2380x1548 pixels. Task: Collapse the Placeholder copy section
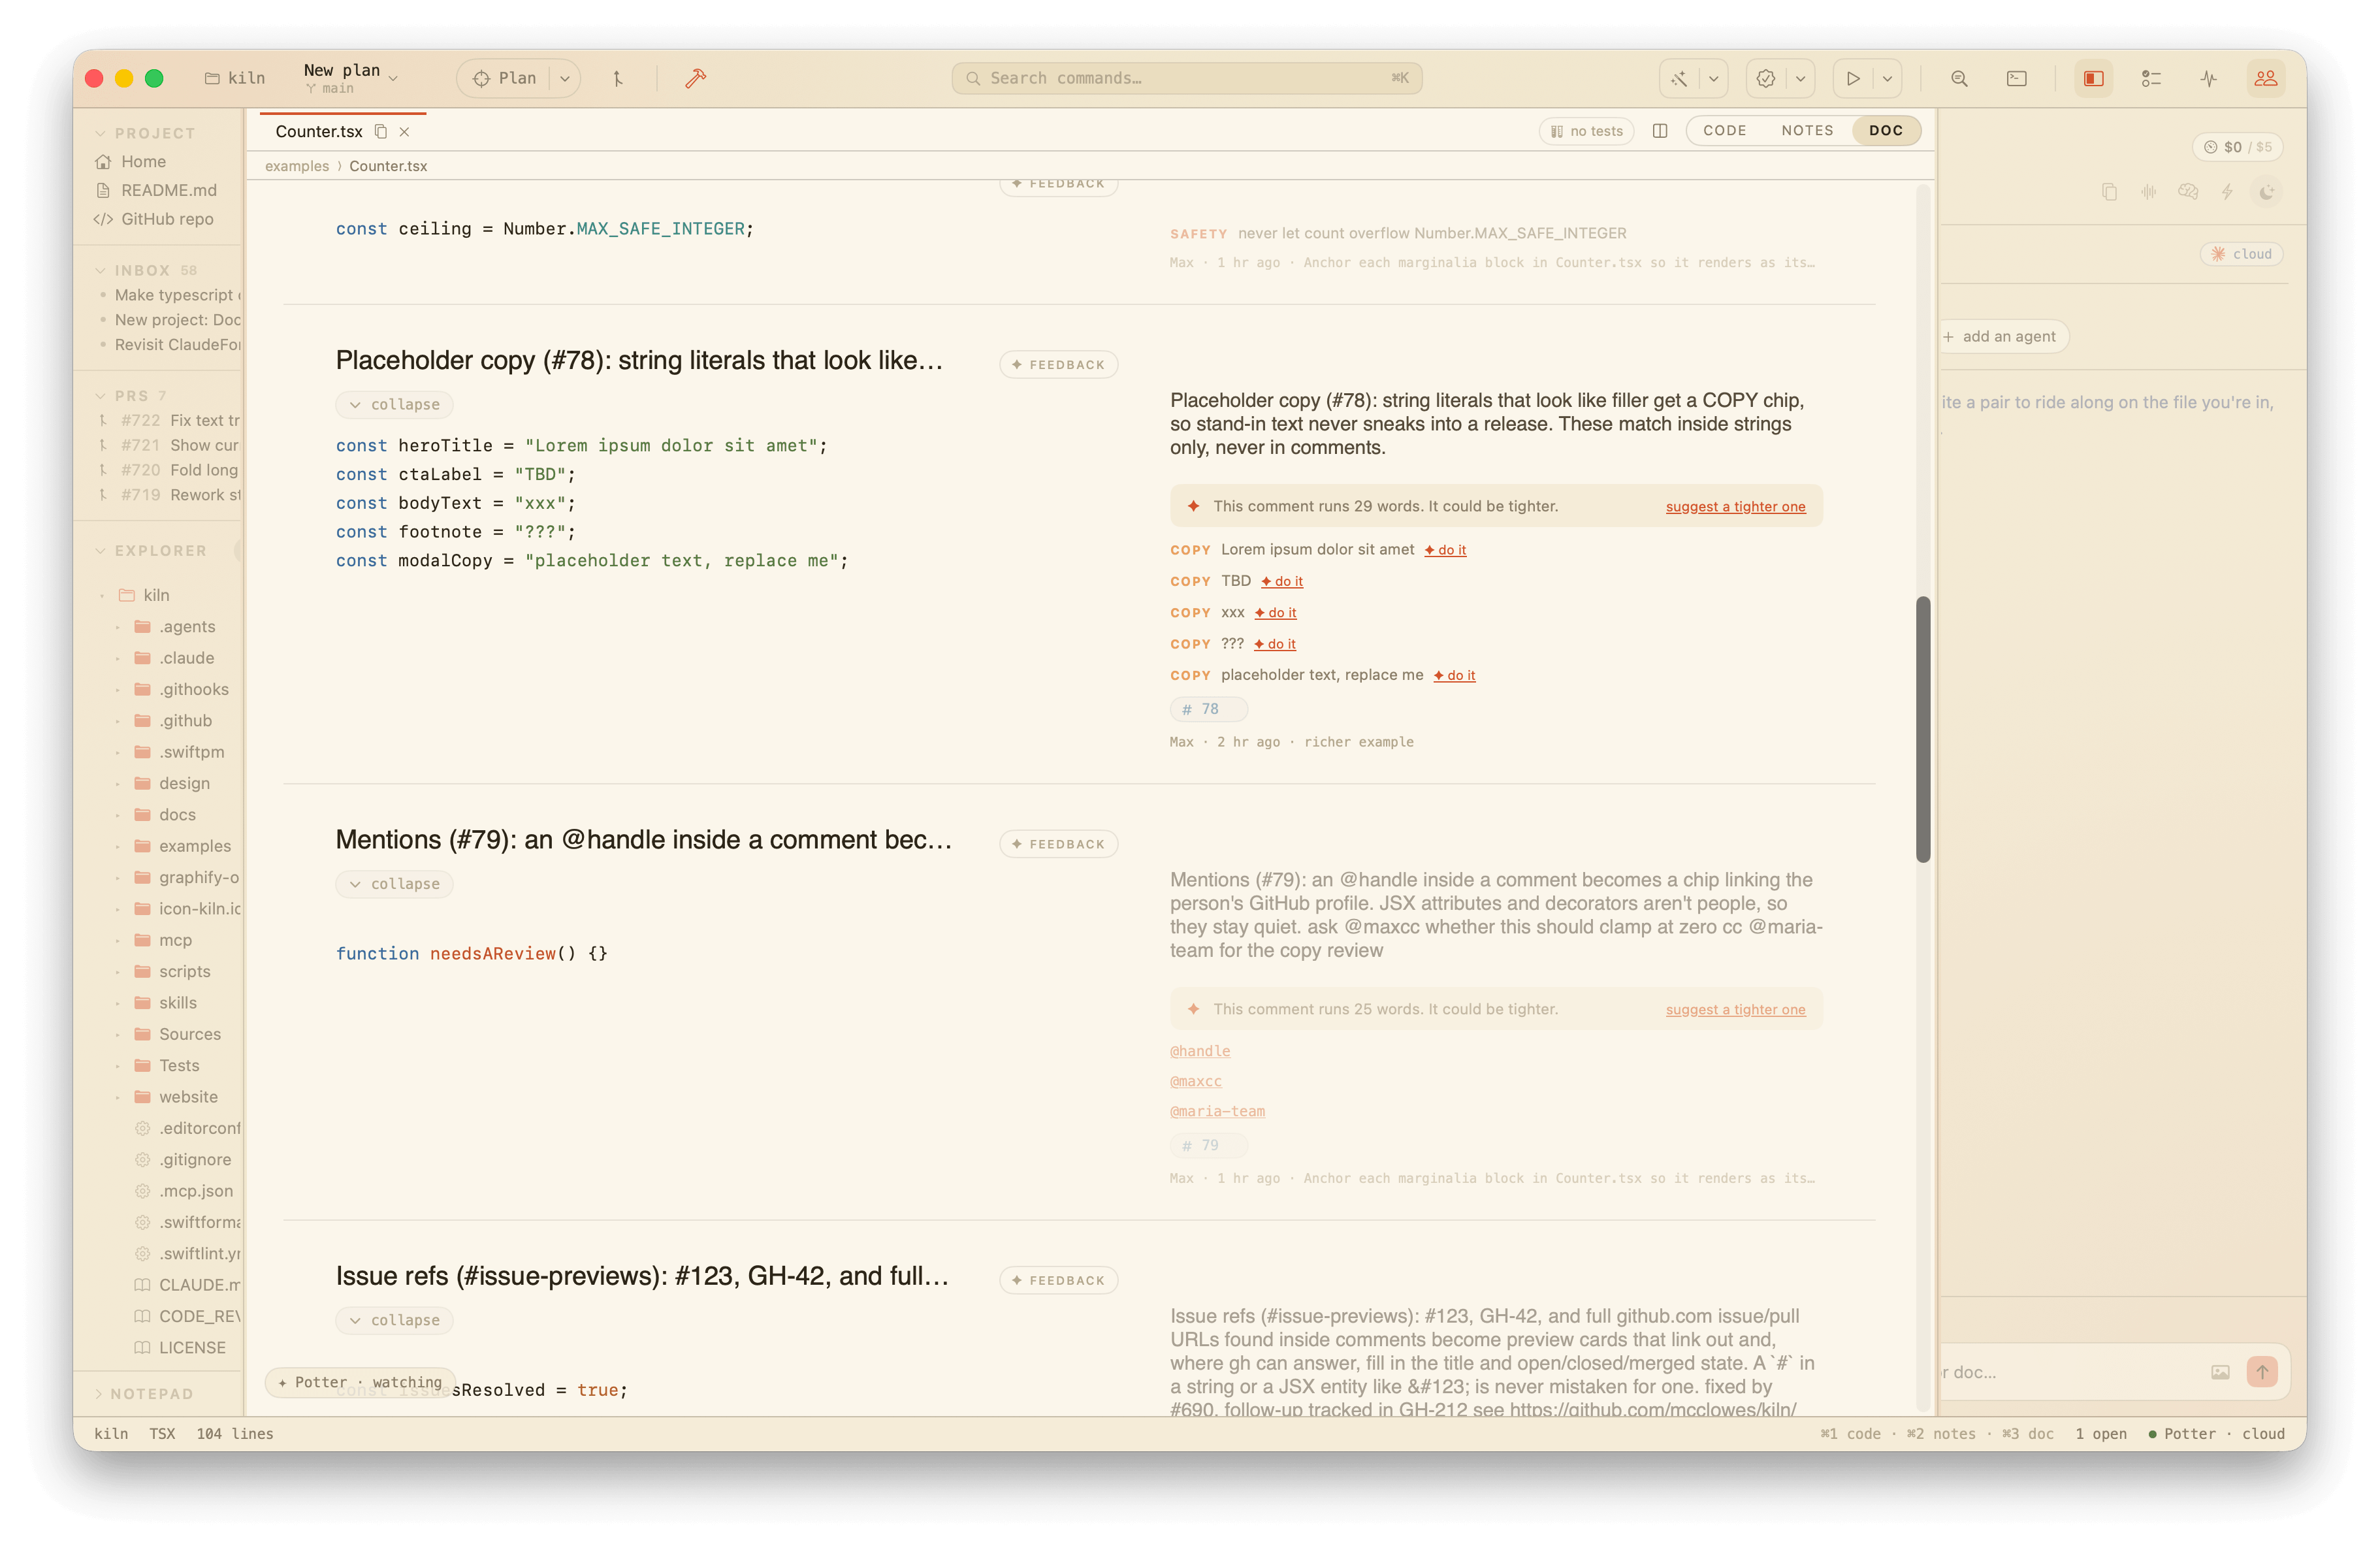(x=395, y=404)
